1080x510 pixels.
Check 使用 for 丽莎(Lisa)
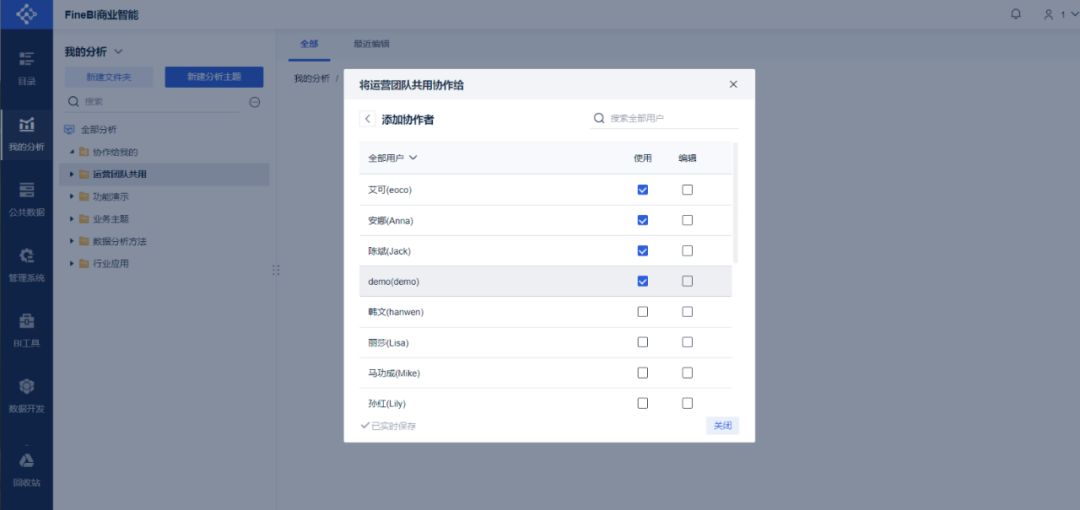click(643, 342)
